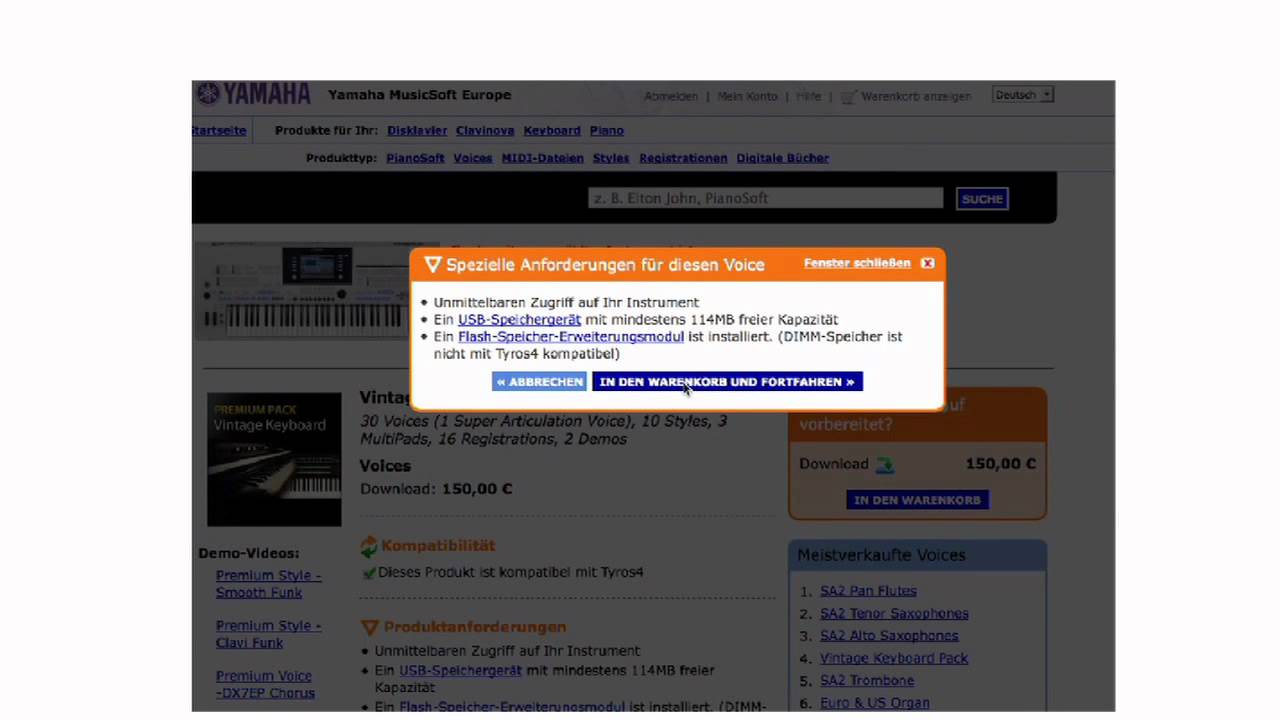Image resolution: width=1280 pixels, height=720 pixels.
Task: Select Voices product type
Action: click(x=473, y=158)
